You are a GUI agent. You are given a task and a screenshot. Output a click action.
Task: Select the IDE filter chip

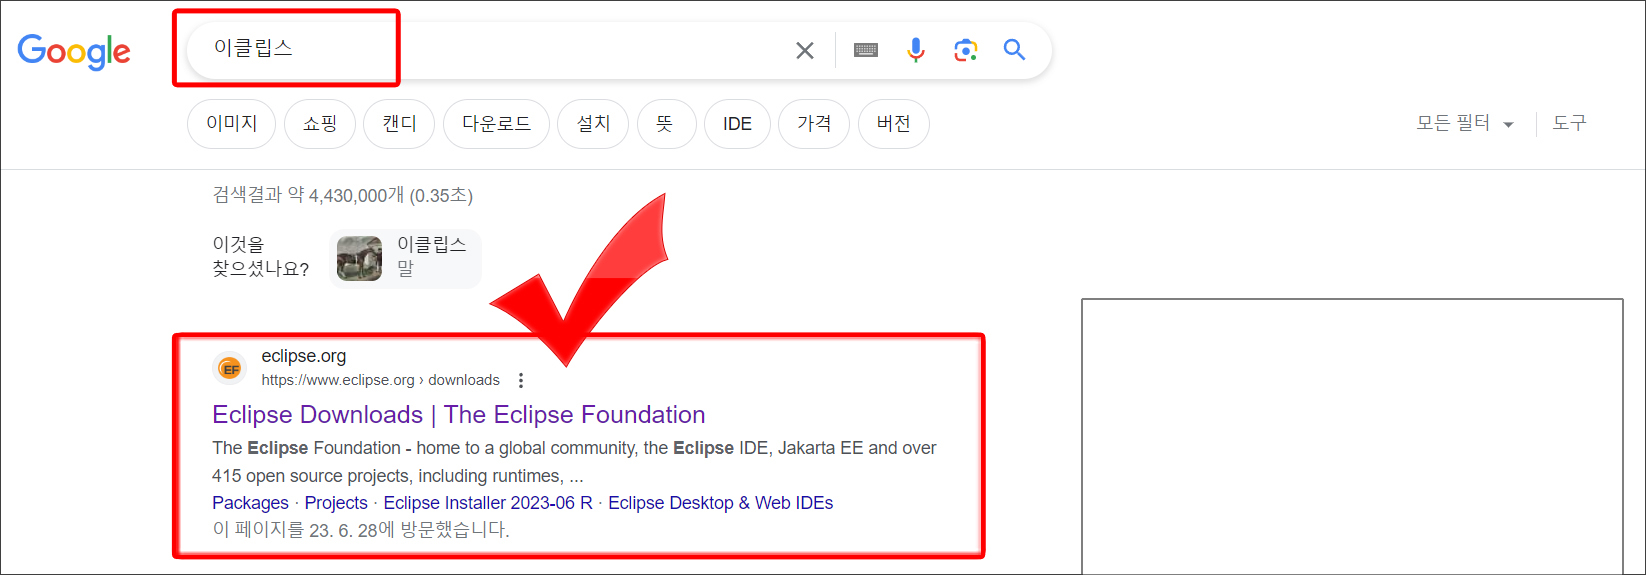737,124
